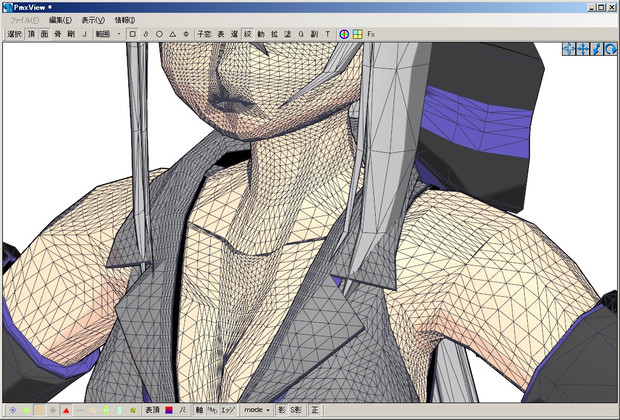Click the red-blue color swatch in bottom bar
The width and height of the screenshot is (620, 420).
tap(169, 410)
